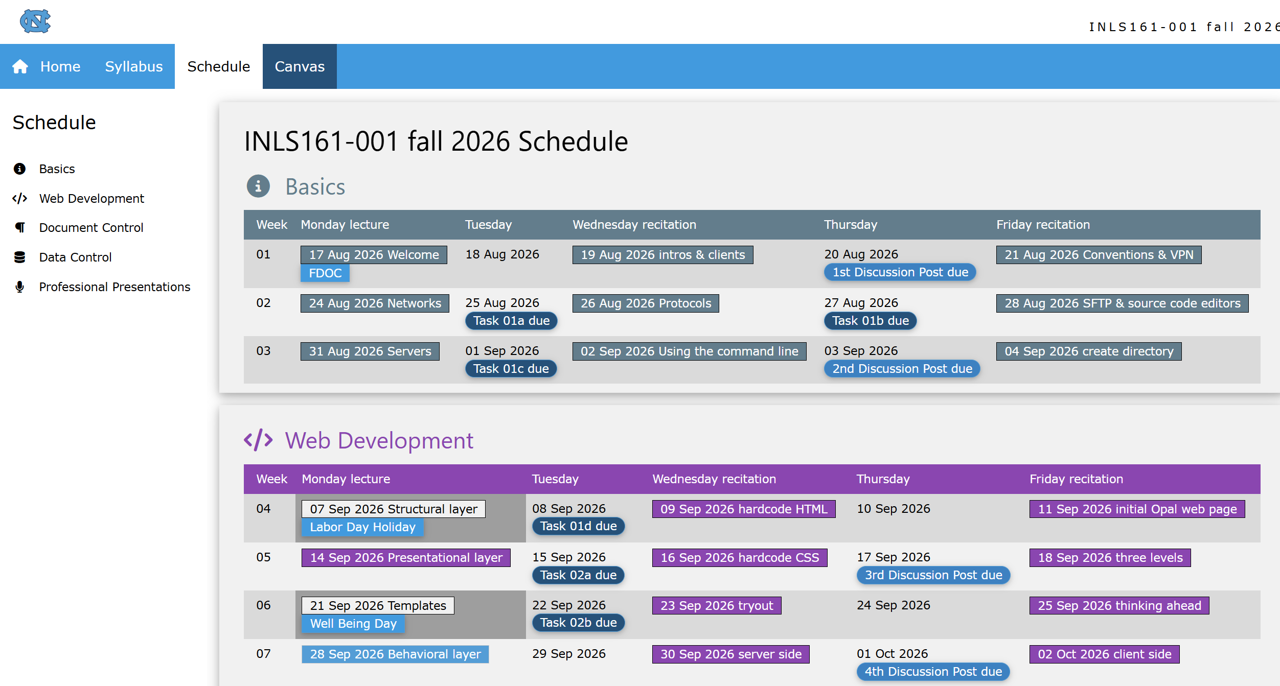This screenshot has width=1280, height=686.
Task: Open 09 Sep 2026 hardcode HTML
Action: pyautogui.click(x=744, y=509)
